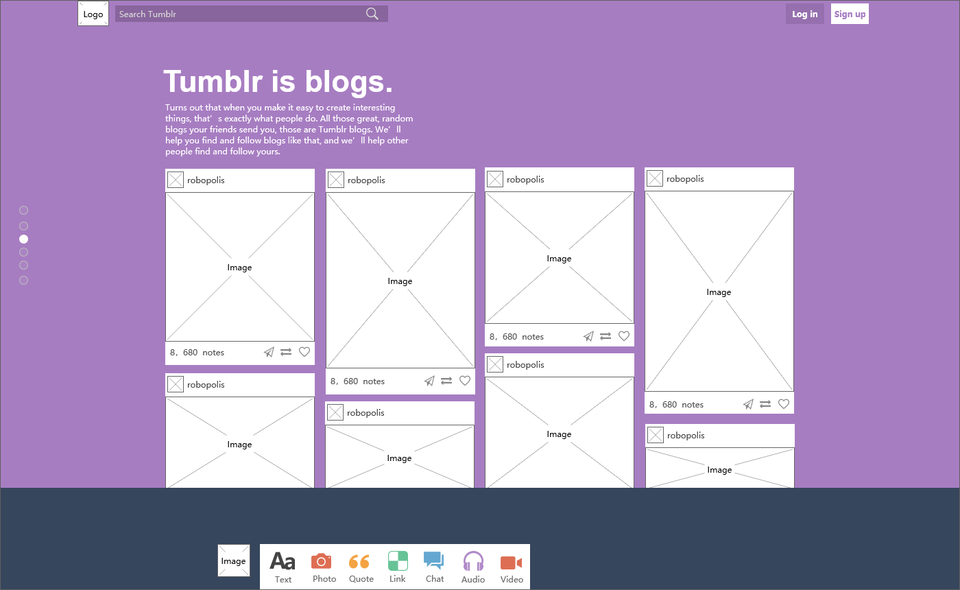
Task: Open the image in first column's top post
Action: click(x=240, y=267)
